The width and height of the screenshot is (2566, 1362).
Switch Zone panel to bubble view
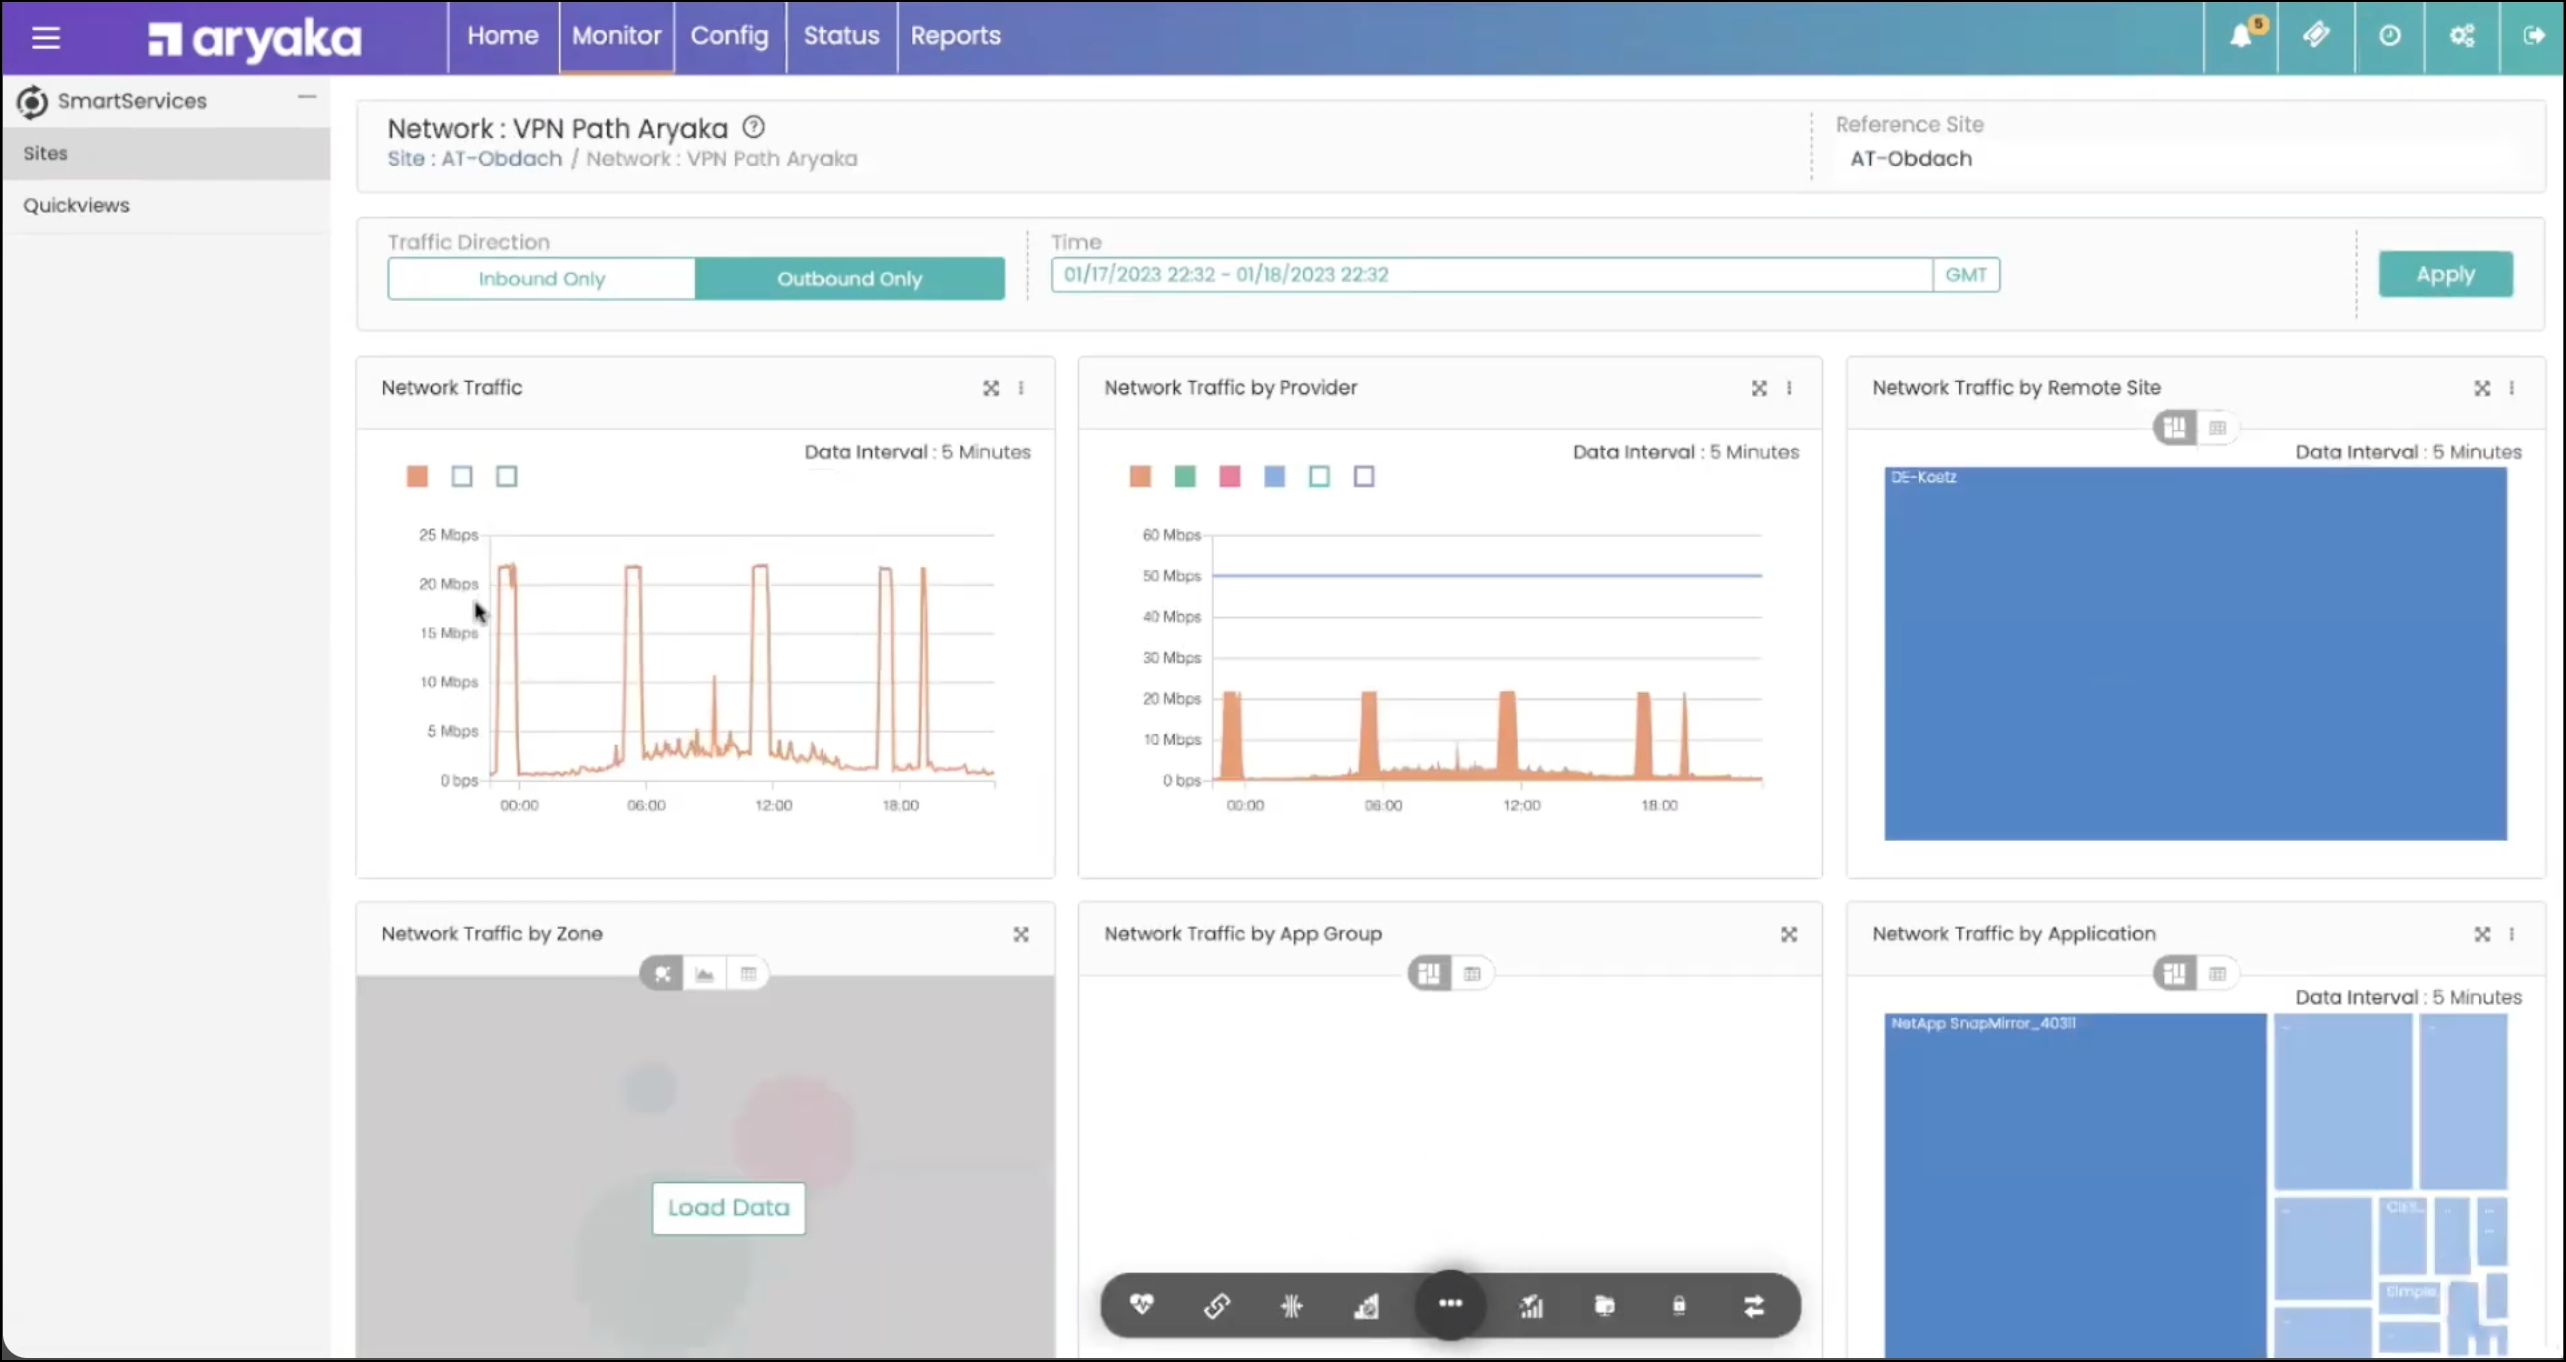pyautogui.click(x=661, y=974)
